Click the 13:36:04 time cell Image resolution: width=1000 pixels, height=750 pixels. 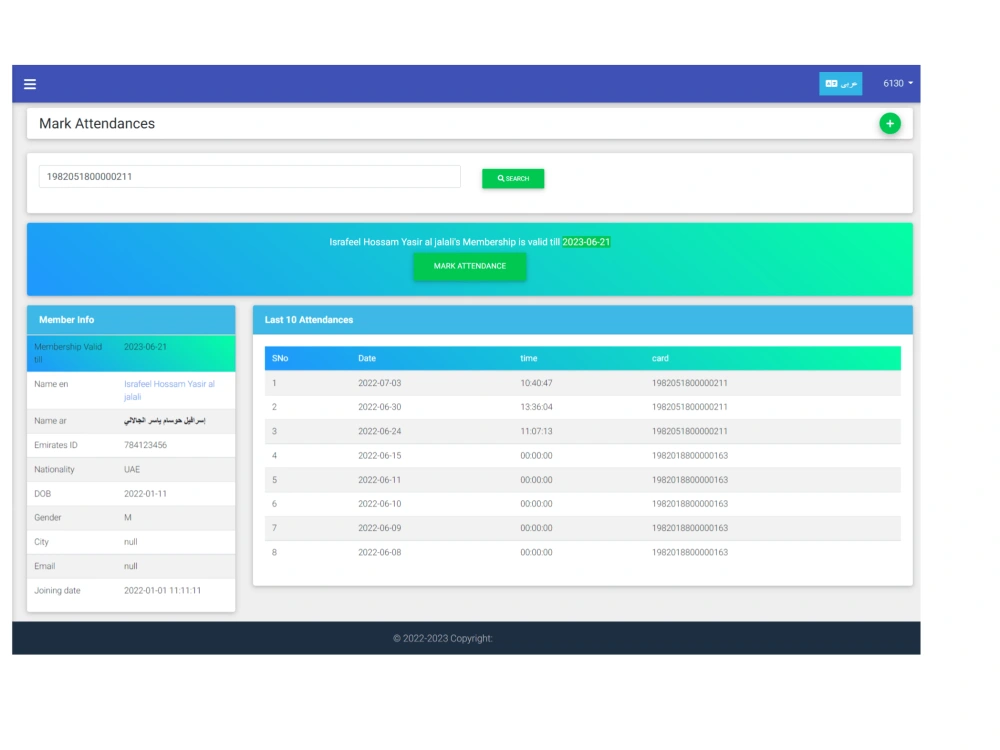tap(536, 407)
